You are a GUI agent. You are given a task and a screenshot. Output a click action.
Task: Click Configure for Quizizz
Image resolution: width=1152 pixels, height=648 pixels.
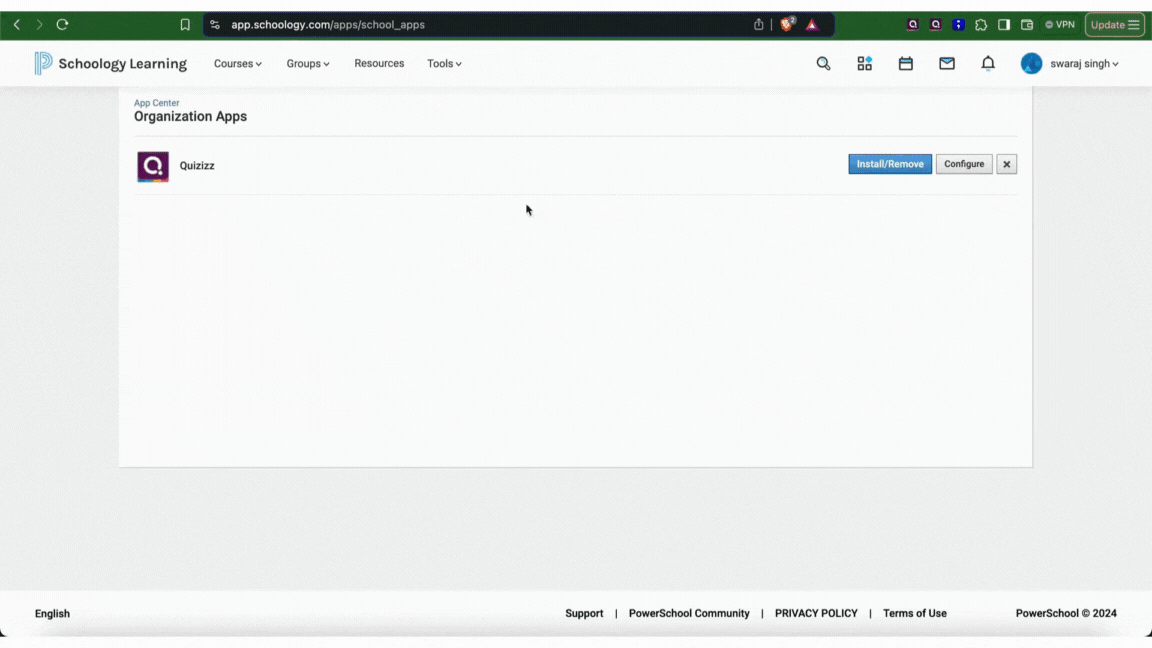964,164
